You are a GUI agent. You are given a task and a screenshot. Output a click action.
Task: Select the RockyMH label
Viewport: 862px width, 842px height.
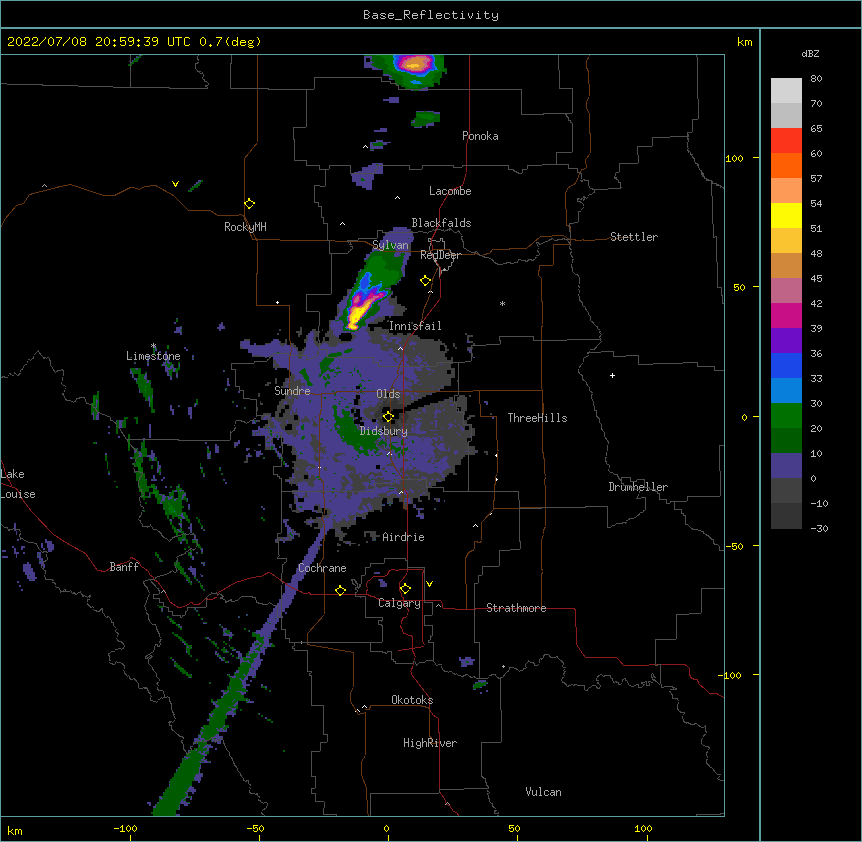[x=245, y=227]
